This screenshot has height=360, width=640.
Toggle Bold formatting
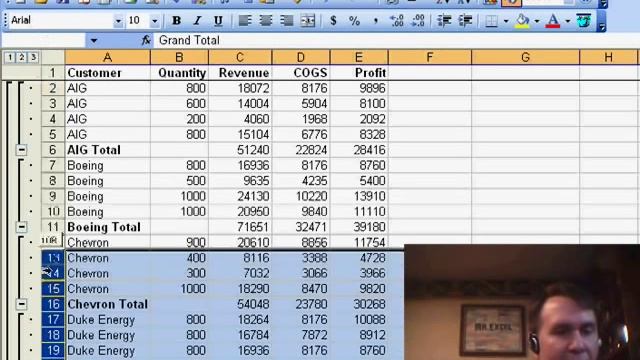tap(176, 20)
